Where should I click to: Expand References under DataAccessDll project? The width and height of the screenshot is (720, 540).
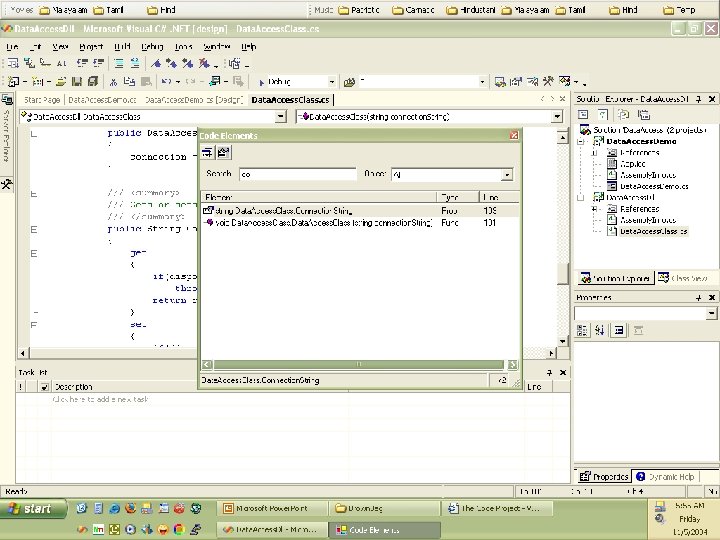click(595, 209)
